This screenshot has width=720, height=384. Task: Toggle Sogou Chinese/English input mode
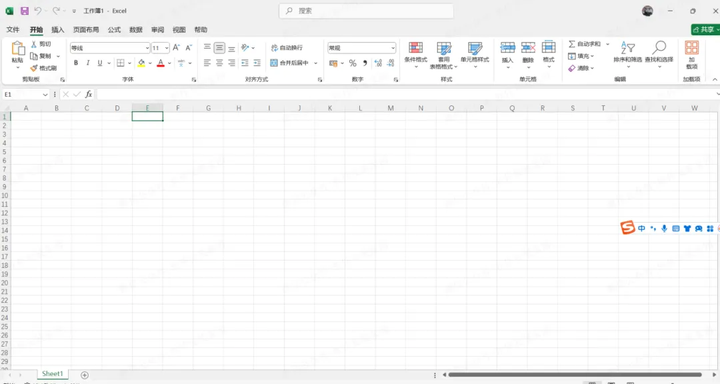pyautogui.click(x=641, y=228)
